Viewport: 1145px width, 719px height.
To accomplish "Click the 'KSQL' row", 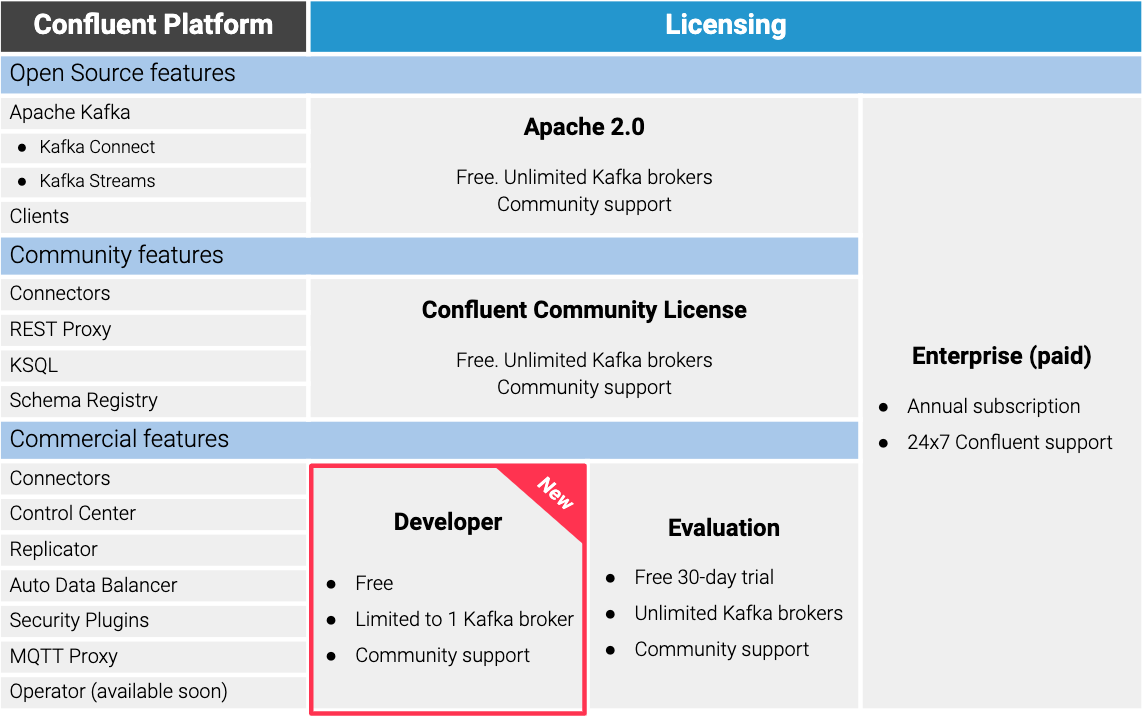I will [x=153, y=365].
